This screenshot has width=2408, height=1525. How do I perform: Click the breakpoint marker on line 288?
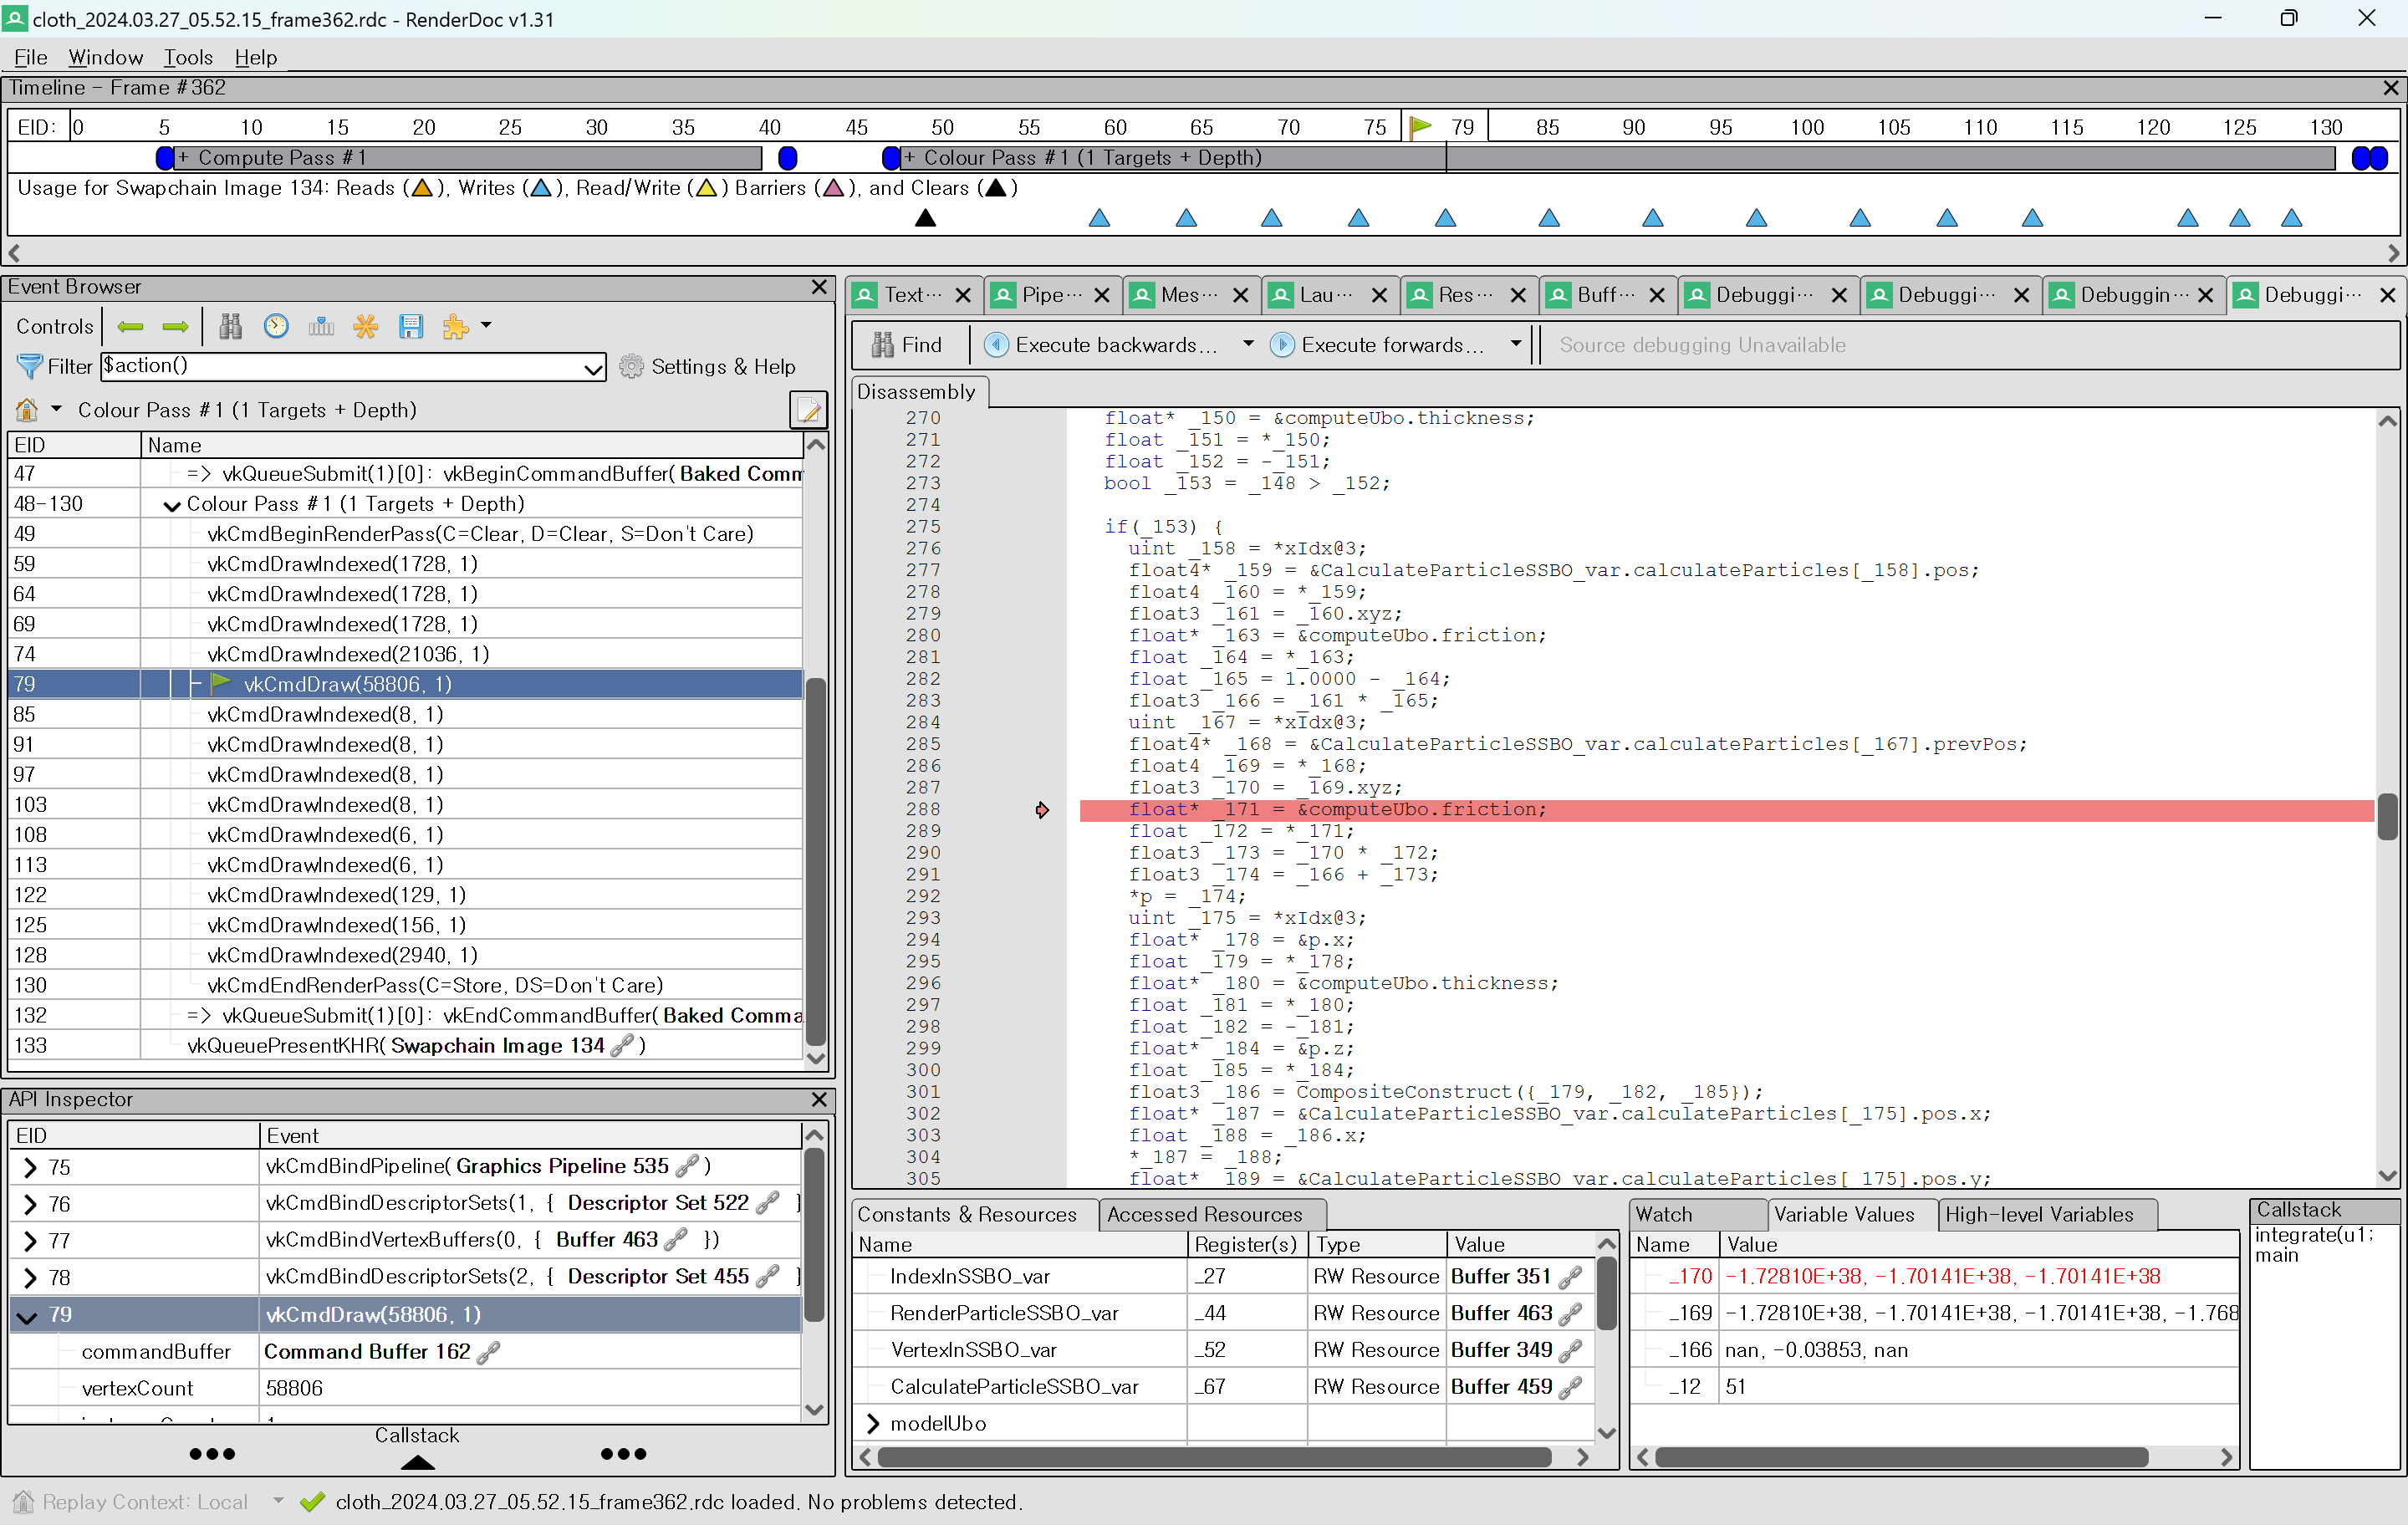(1042, 810)
